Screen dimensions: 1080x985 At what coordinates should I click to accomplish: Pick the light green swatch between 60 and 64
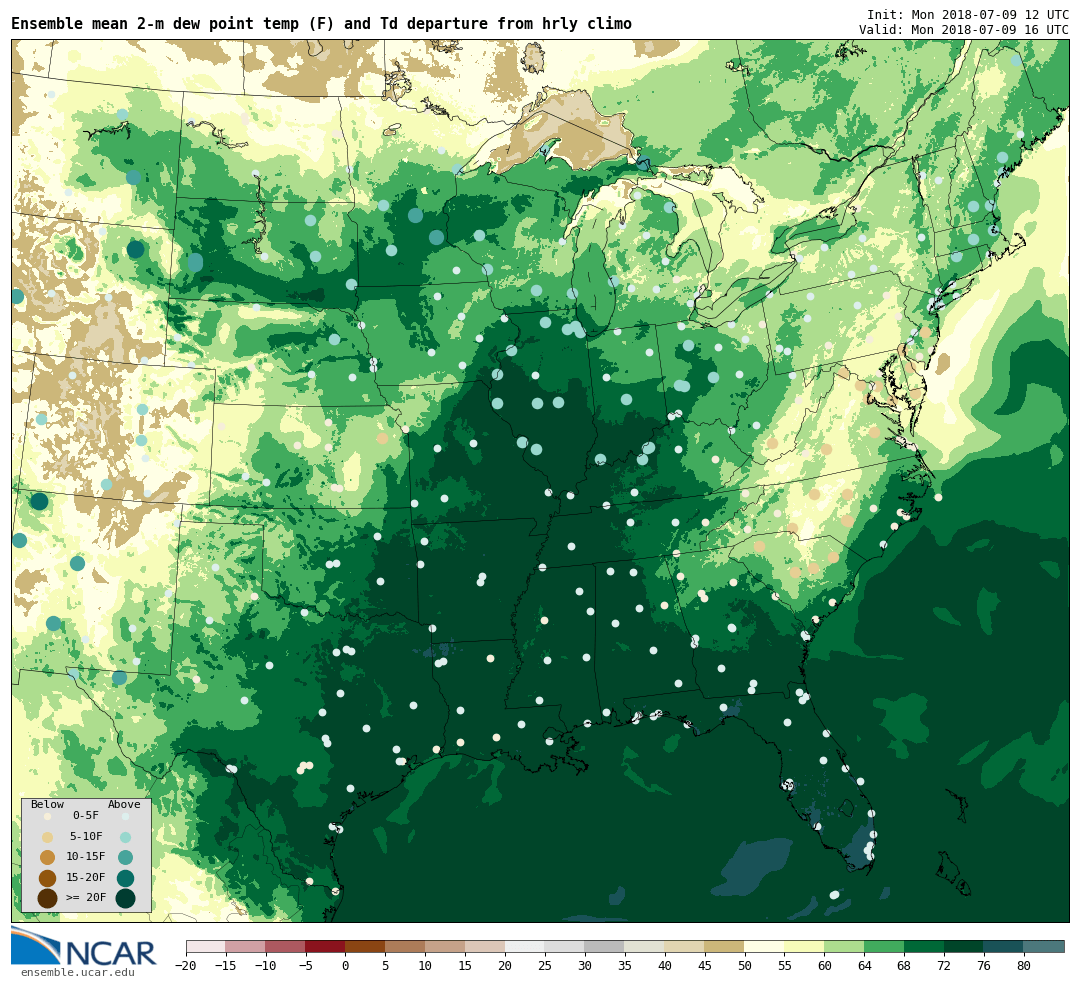[x=844, y=946]
